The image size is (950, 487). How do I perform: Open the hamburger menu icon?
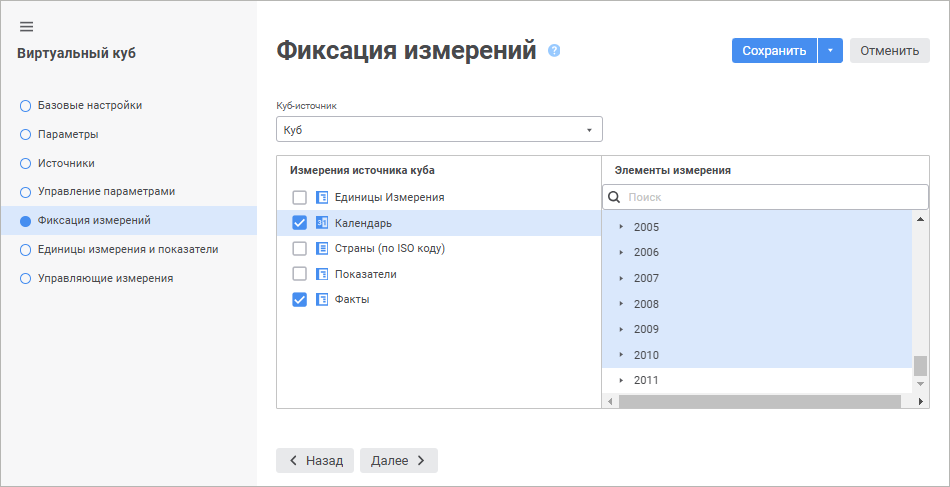pyautogui.click(x=26, y=26)
